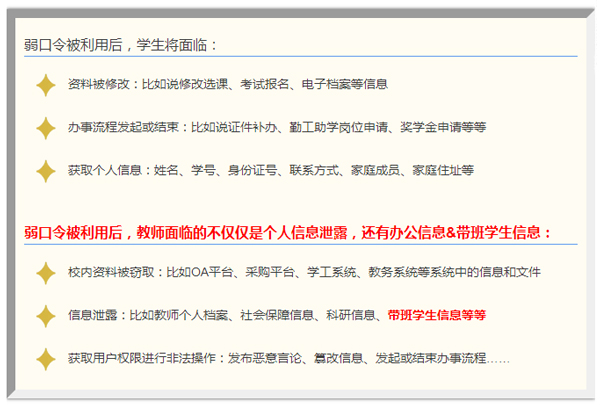
Task: Click the line 获取个人信息：姓名、学号、身份证号
Action: [271, 170]
